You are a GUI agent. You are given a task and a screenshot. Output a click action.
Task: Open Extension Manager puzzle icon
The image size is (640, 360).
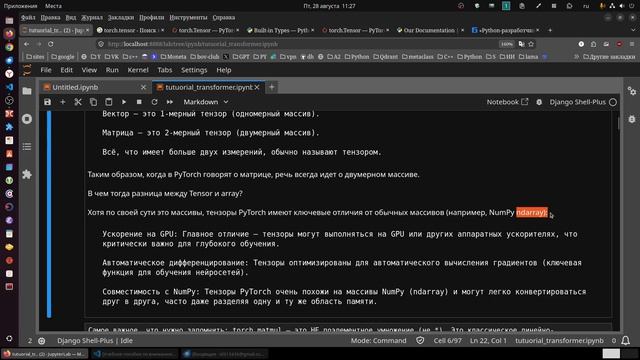27,174
